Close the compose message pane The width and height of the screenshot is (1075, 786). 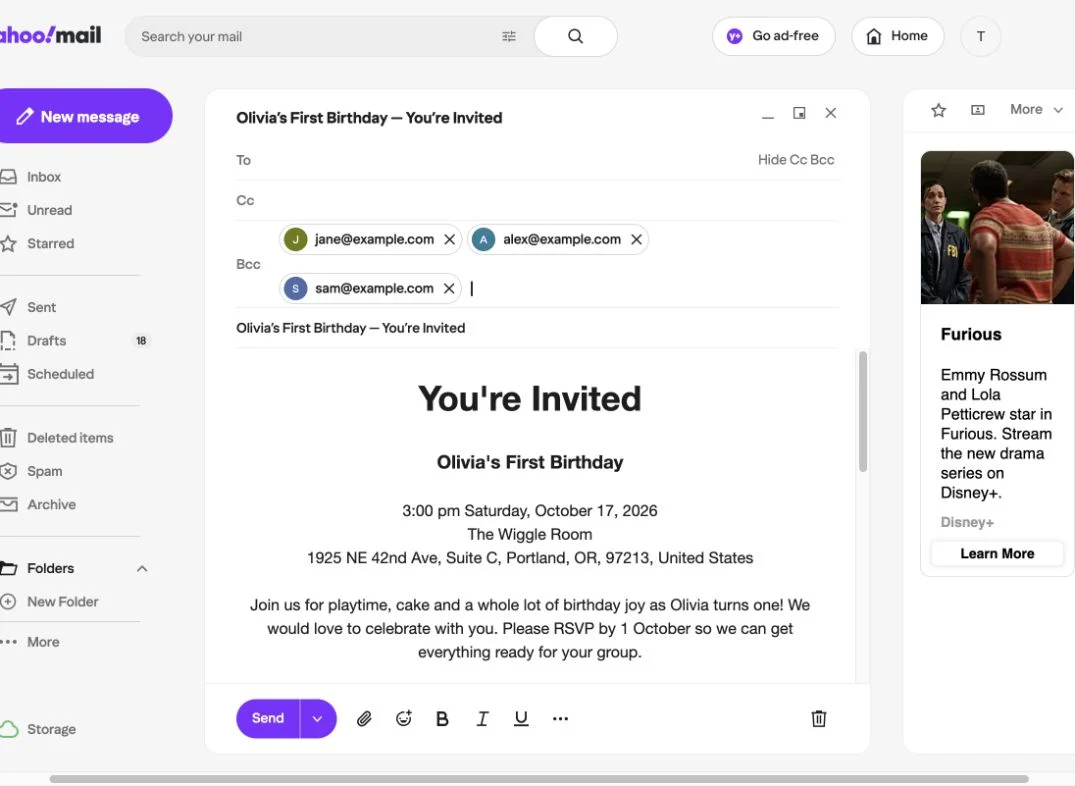pos(830,113)
